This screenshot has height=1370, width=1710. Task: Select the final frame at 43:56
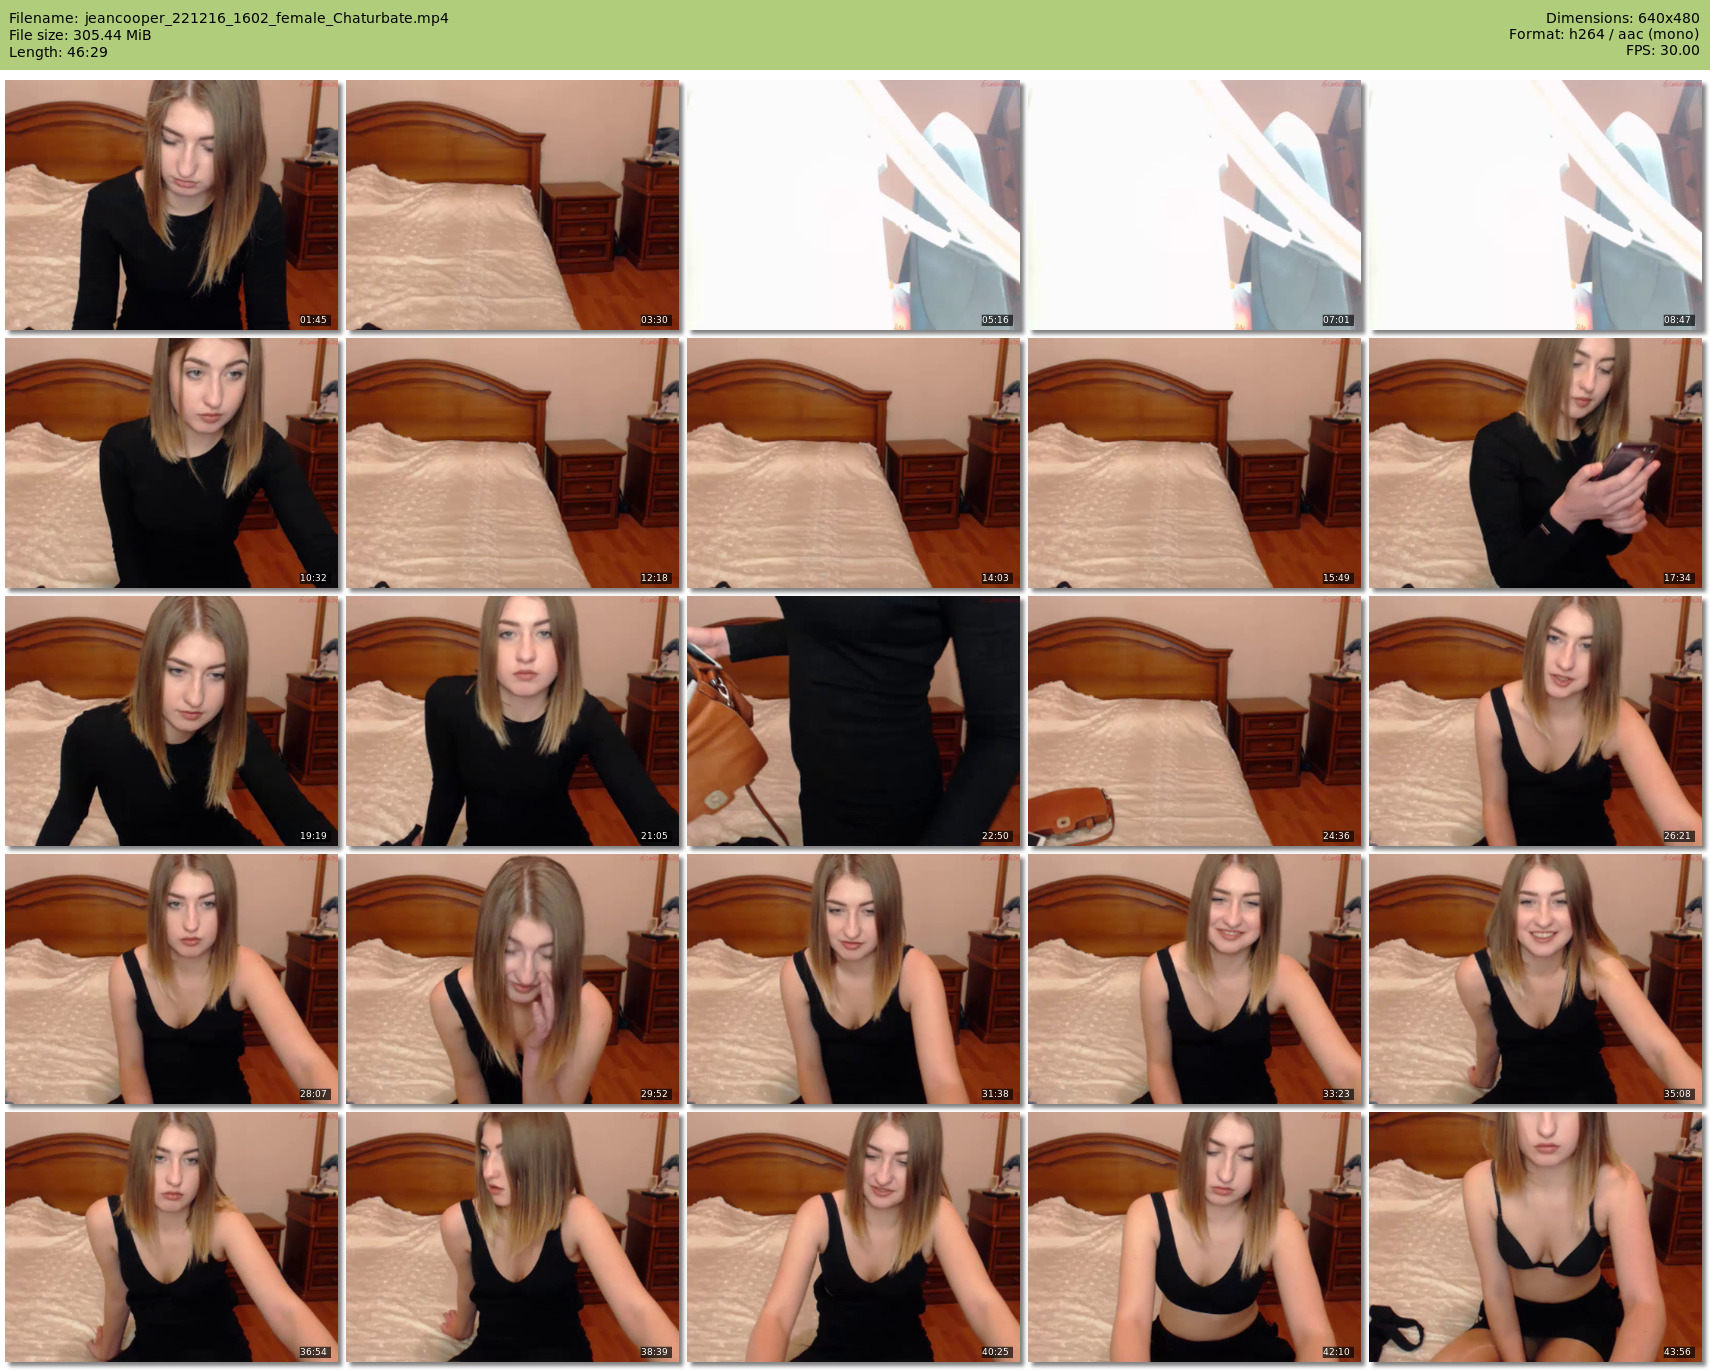(x=1536, y=1237)
